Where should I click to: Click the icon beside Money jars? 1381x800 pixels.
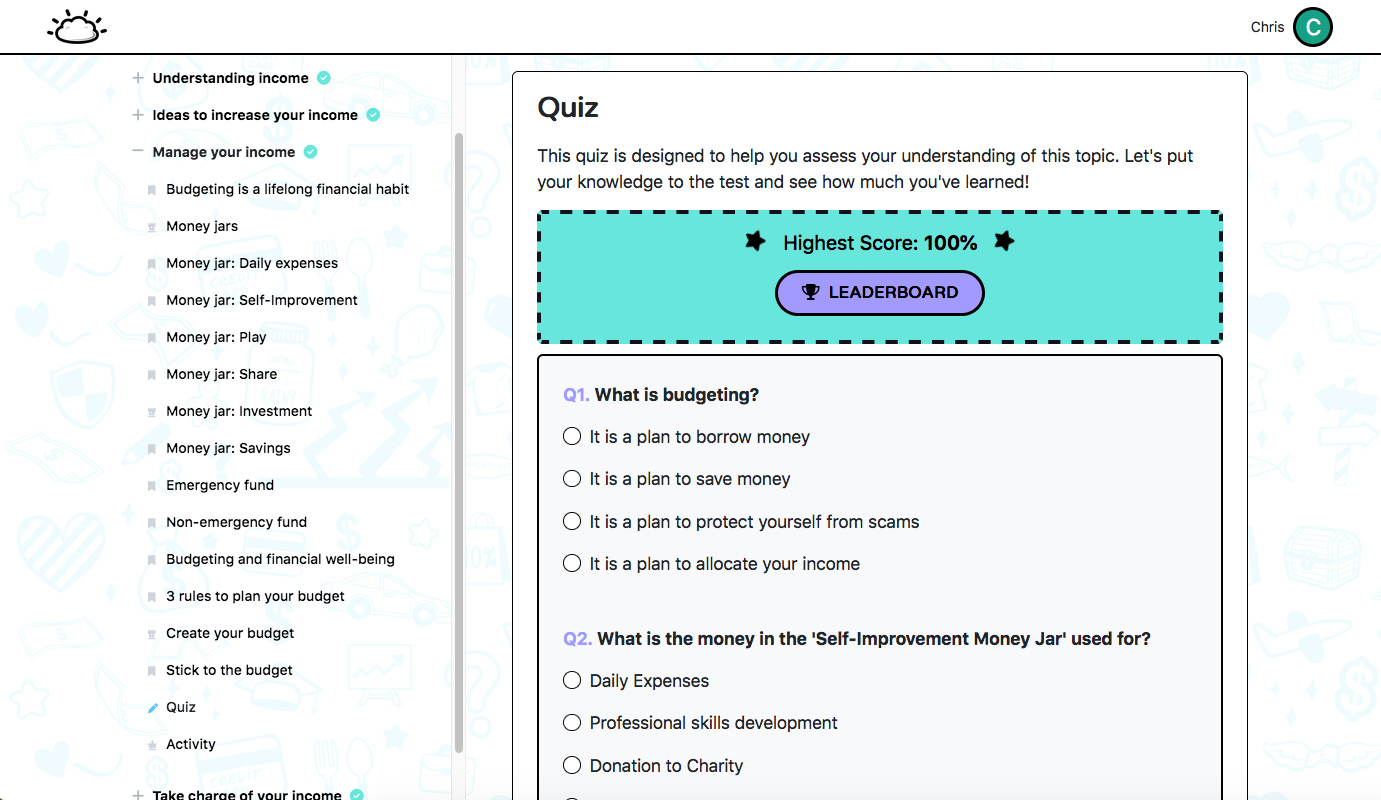point(152,227)
